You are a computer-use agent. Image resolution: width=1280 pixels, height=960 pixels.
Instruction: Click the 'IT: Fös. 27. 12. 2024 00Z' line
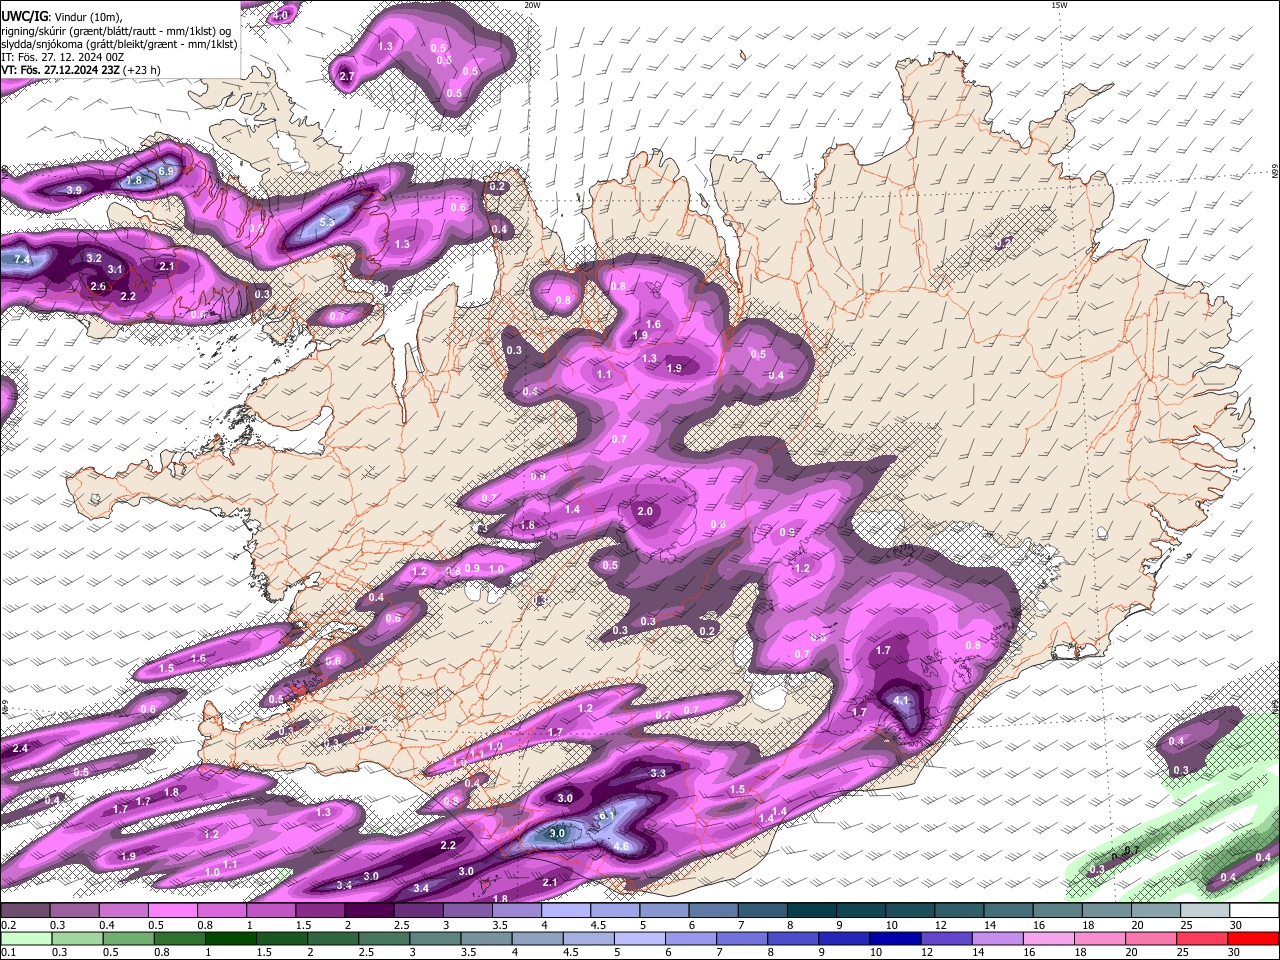click(62, 57)
